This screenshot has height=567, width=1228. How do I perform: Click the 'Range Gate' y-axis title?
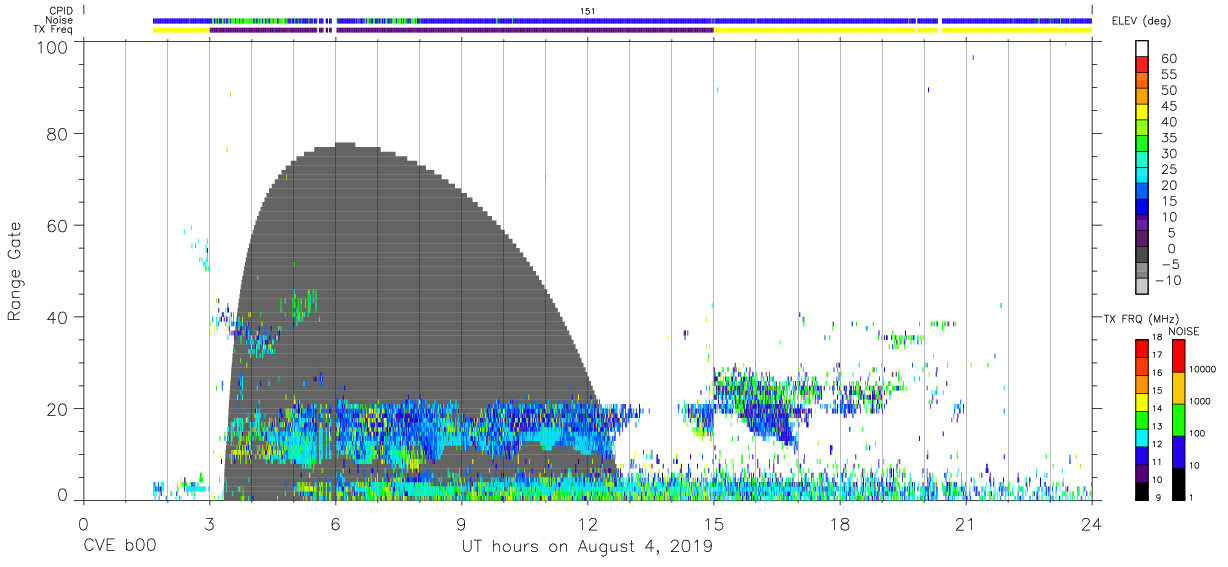[x=15, y=270]
